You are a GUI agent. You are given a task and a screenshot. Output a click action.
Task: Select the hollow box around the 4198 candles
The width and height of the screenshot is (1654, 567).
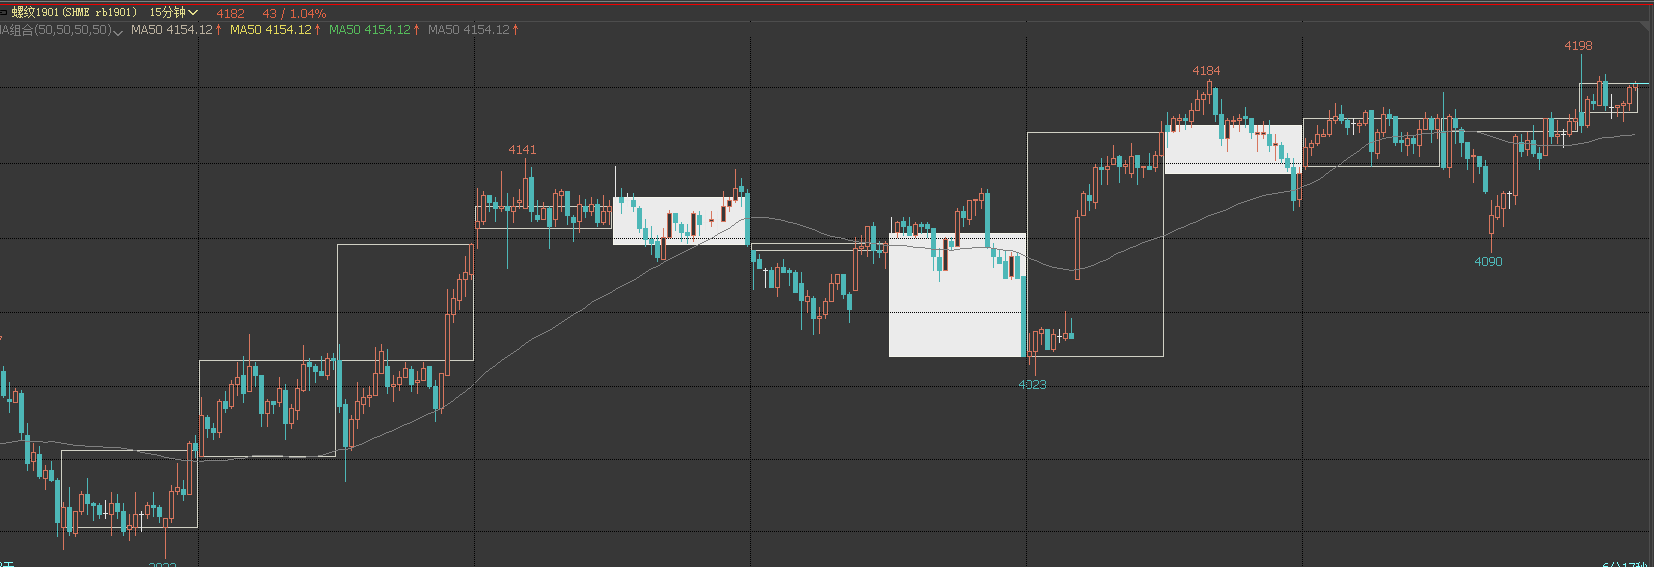[1608, 98]
